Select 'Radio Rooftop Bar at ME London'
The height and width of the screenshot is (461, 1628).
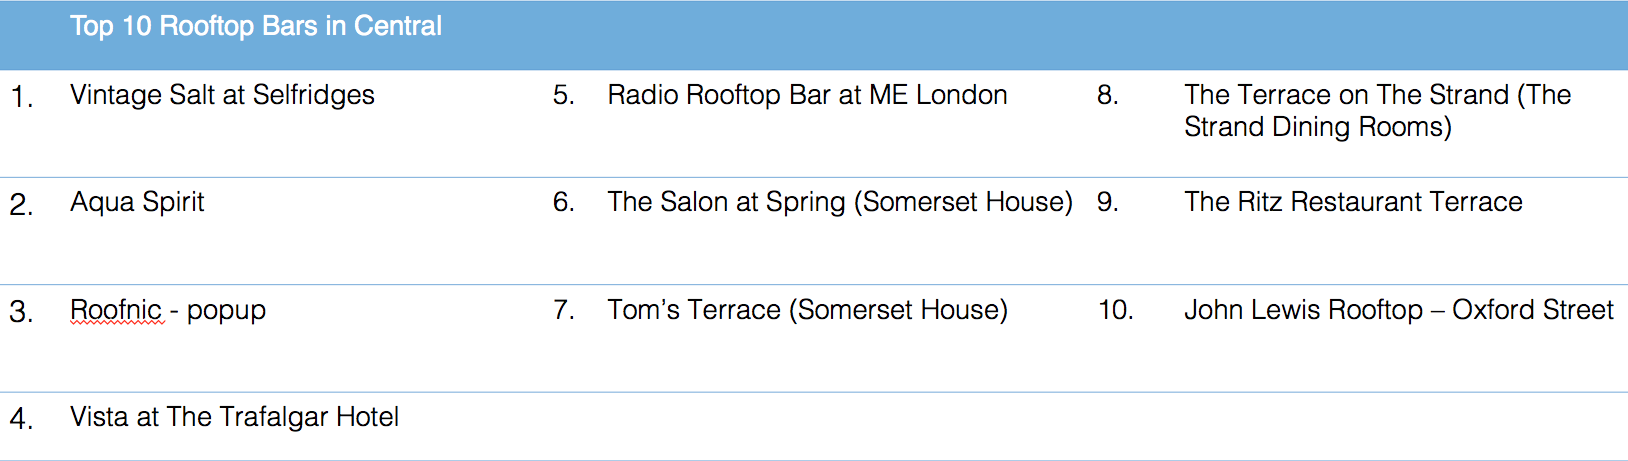[x=807, y=95]
